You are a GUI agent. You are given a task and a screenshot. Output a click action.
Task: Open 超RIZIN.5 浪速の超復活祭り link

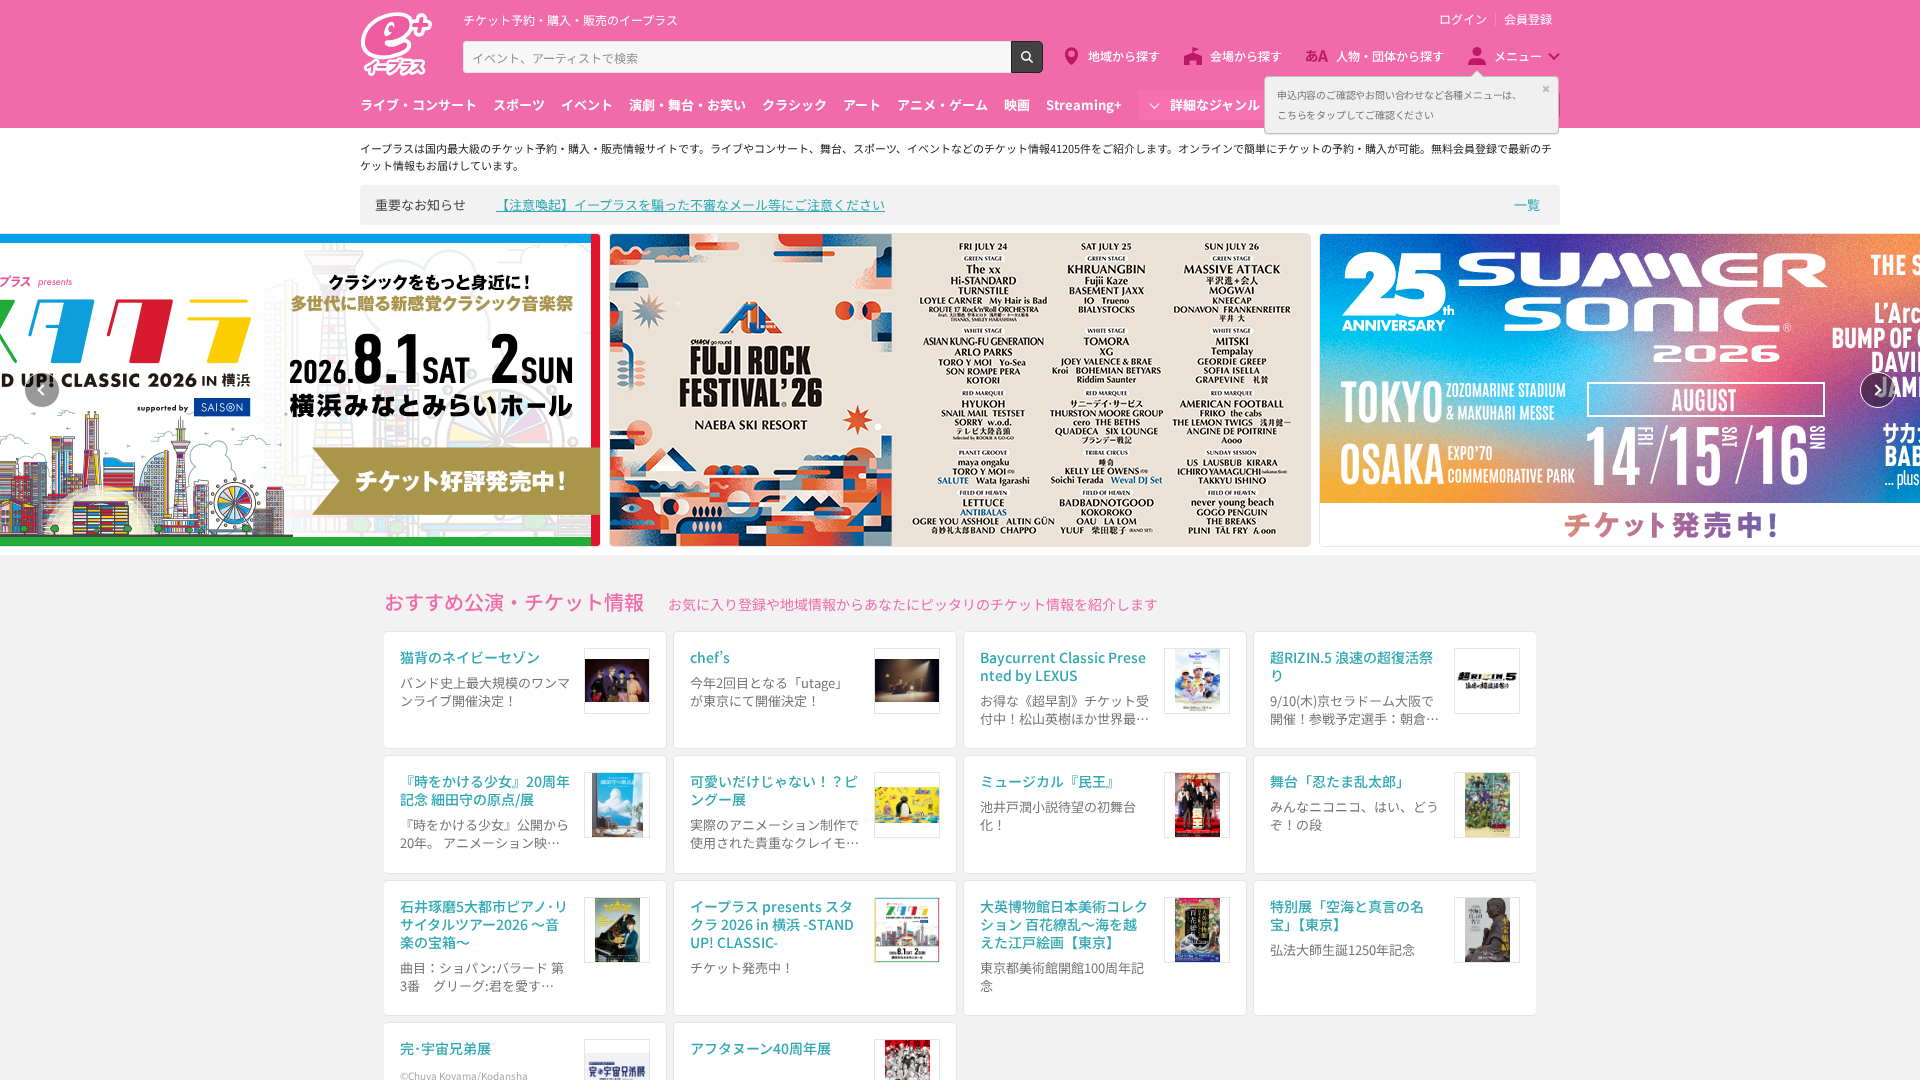1351,666
